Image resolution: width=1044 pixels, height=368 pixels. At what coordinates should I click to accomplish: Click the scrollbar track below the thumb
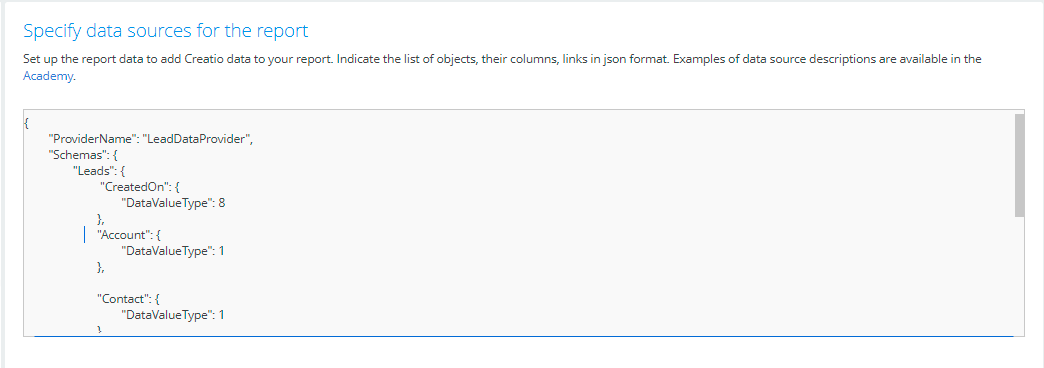(x=1019, y=276)
